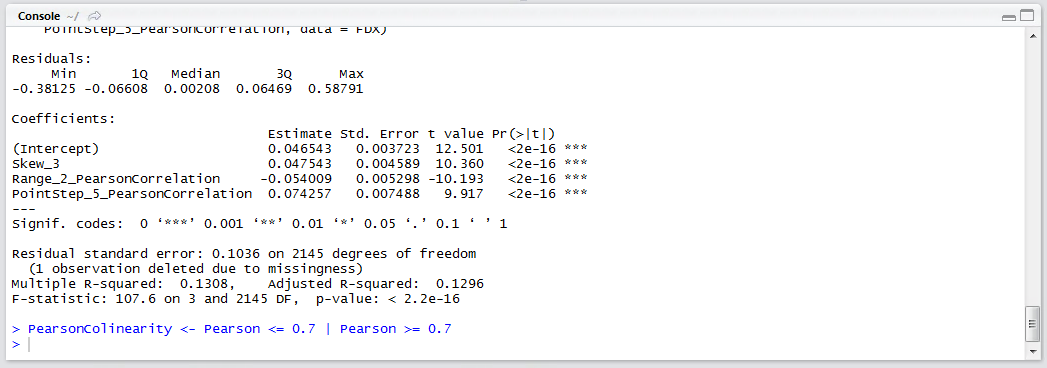
Task: Click the 'F-statistic: 107.6' line
Action: pyautogui.click(x=236, y=299)
